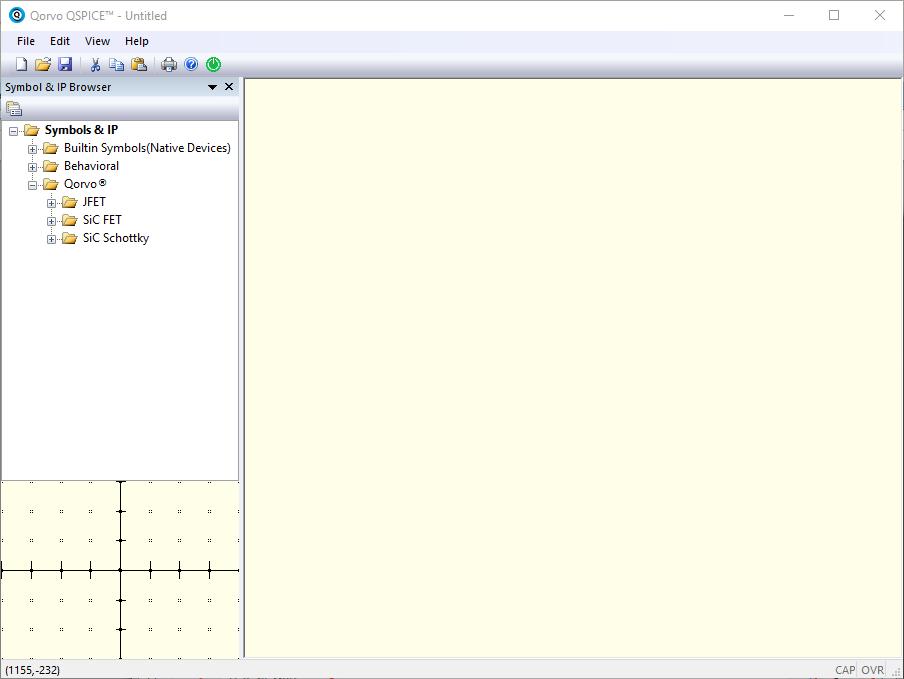904x679 pixels.
Task: Open the Help menu
Action: (x=137, y=41)
